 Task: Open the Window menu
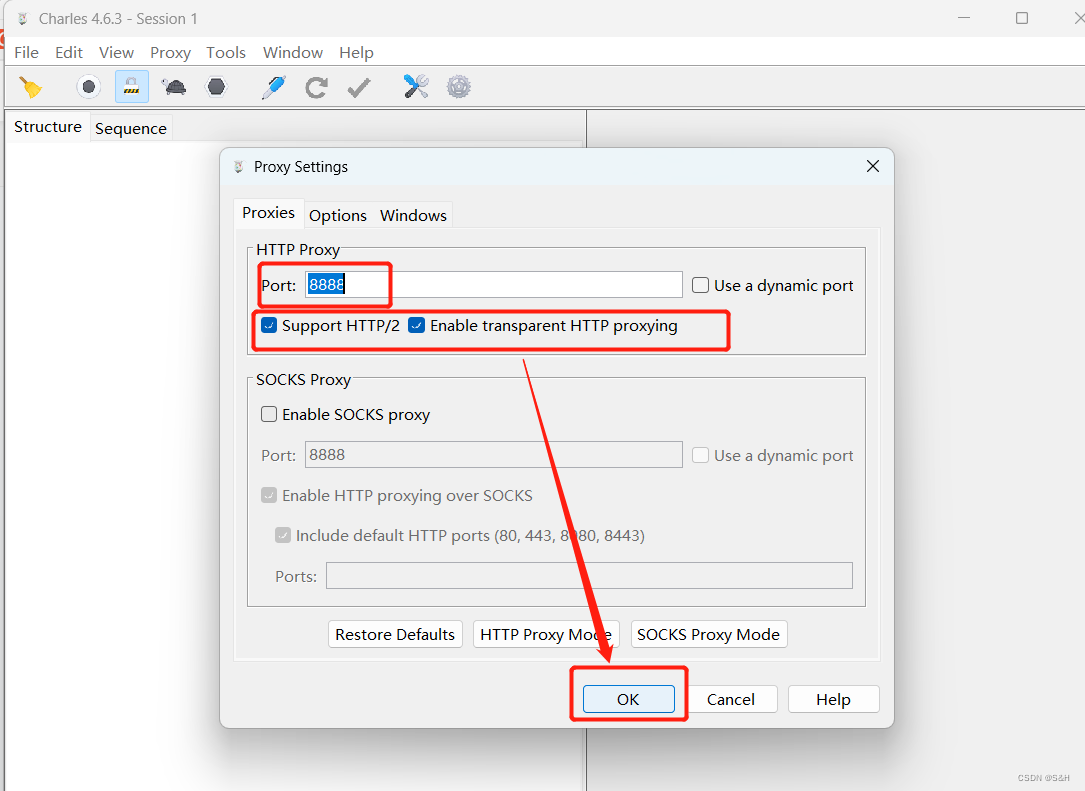point(293,53)
